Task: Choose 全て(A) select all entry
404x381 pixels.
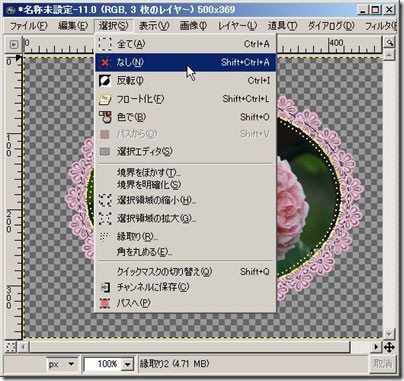Action: 186,44
